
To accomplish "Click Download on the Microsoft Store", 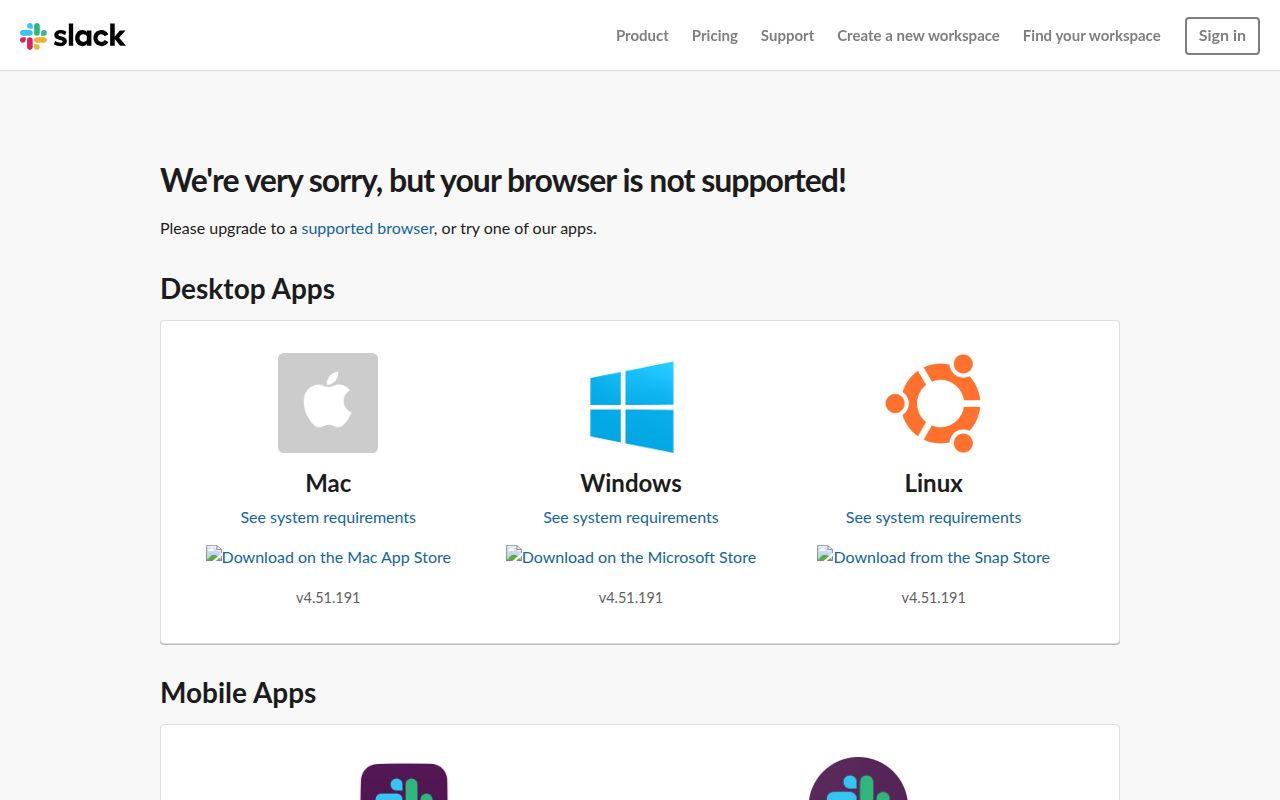I will (x=631, y=557).
